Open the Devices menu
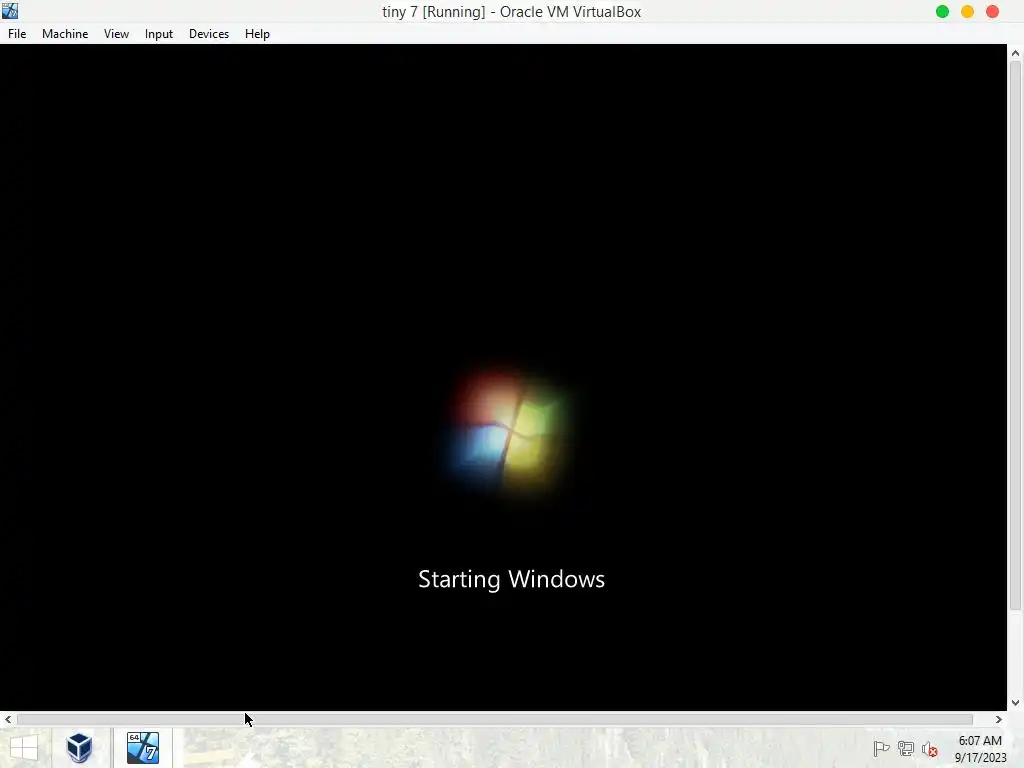Screen dimensions: 1024x768 (209, 34)
